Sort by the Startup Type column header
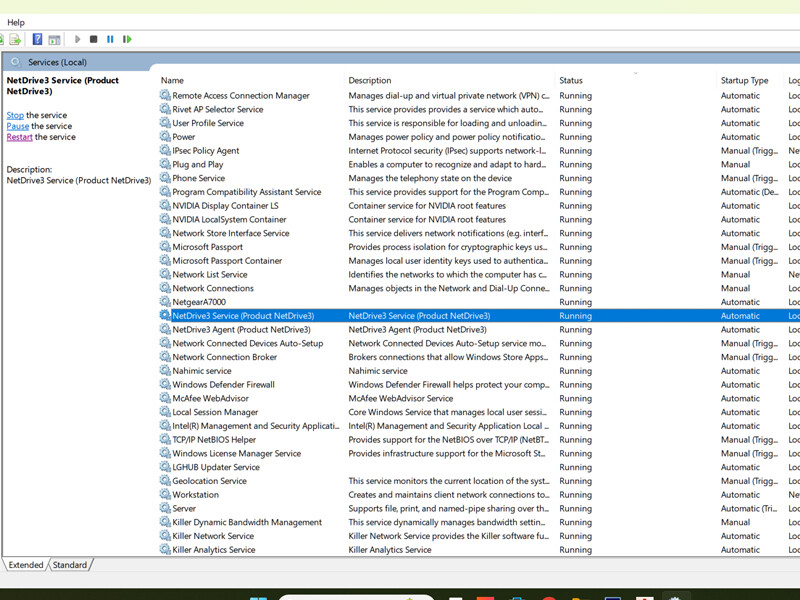The width and height of the screenshot is (800, 600). (x=744, y=81)
